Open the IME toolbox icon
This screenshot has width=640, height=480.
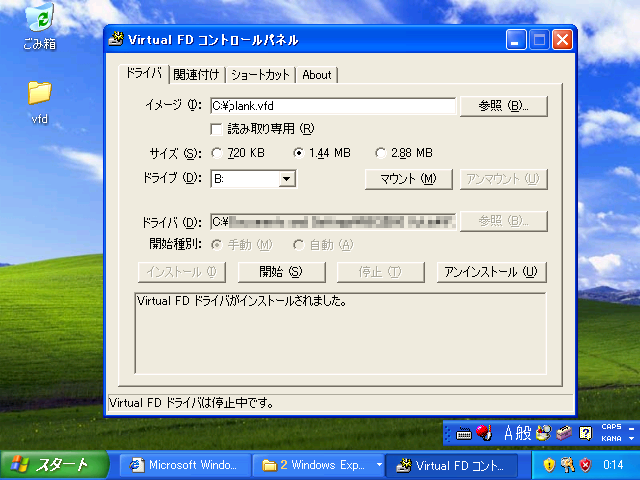click(564, 433)
